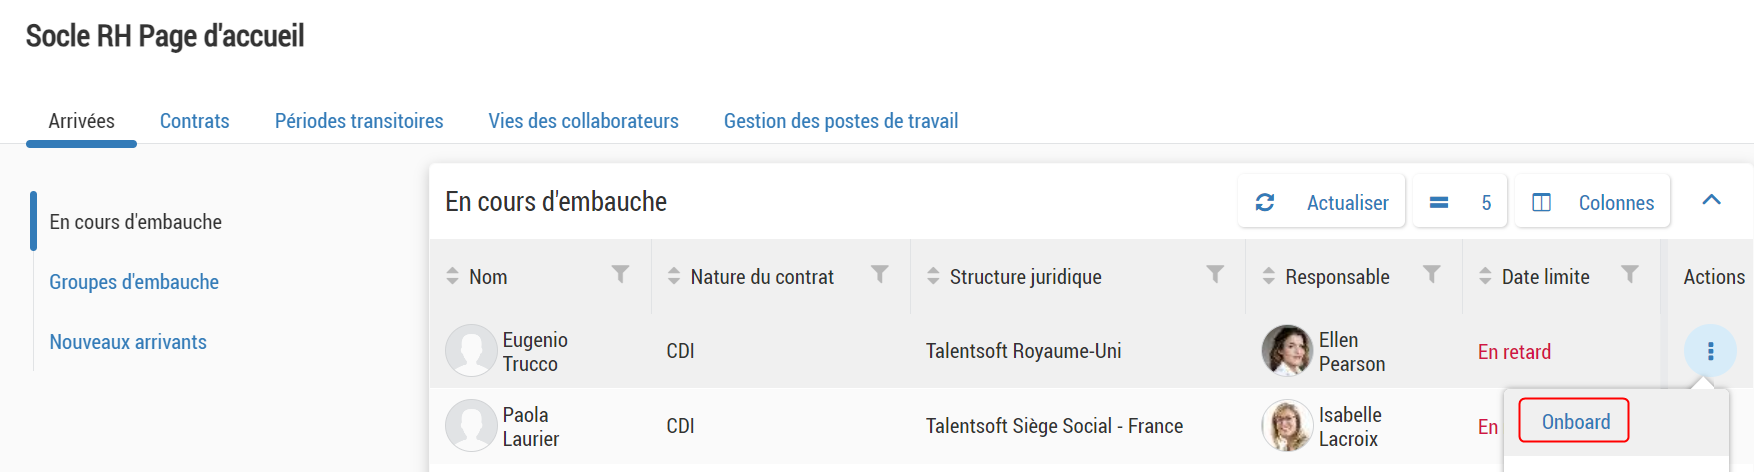Sort by the Date limite column
1754x472 pixels.
[1485, 276]
